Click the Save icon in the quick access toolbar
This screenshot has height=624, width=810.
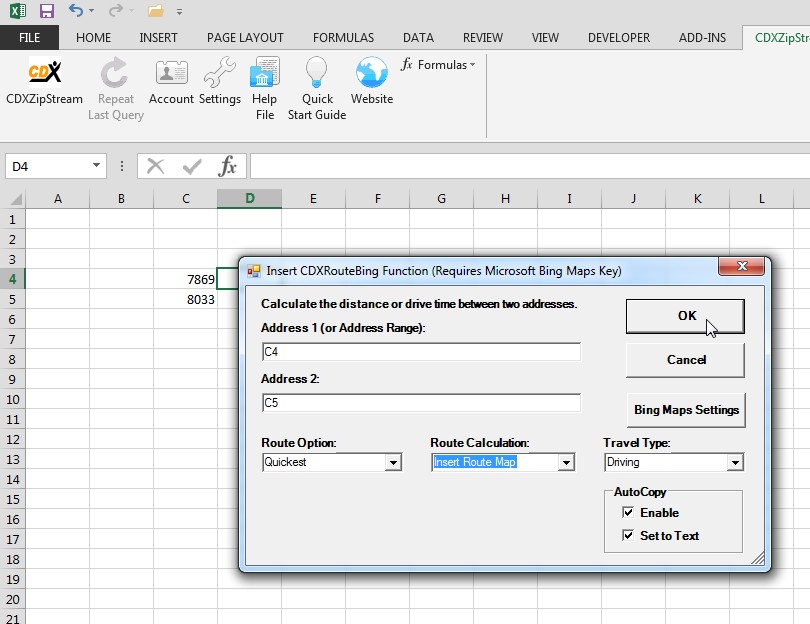tap(47, 11)
